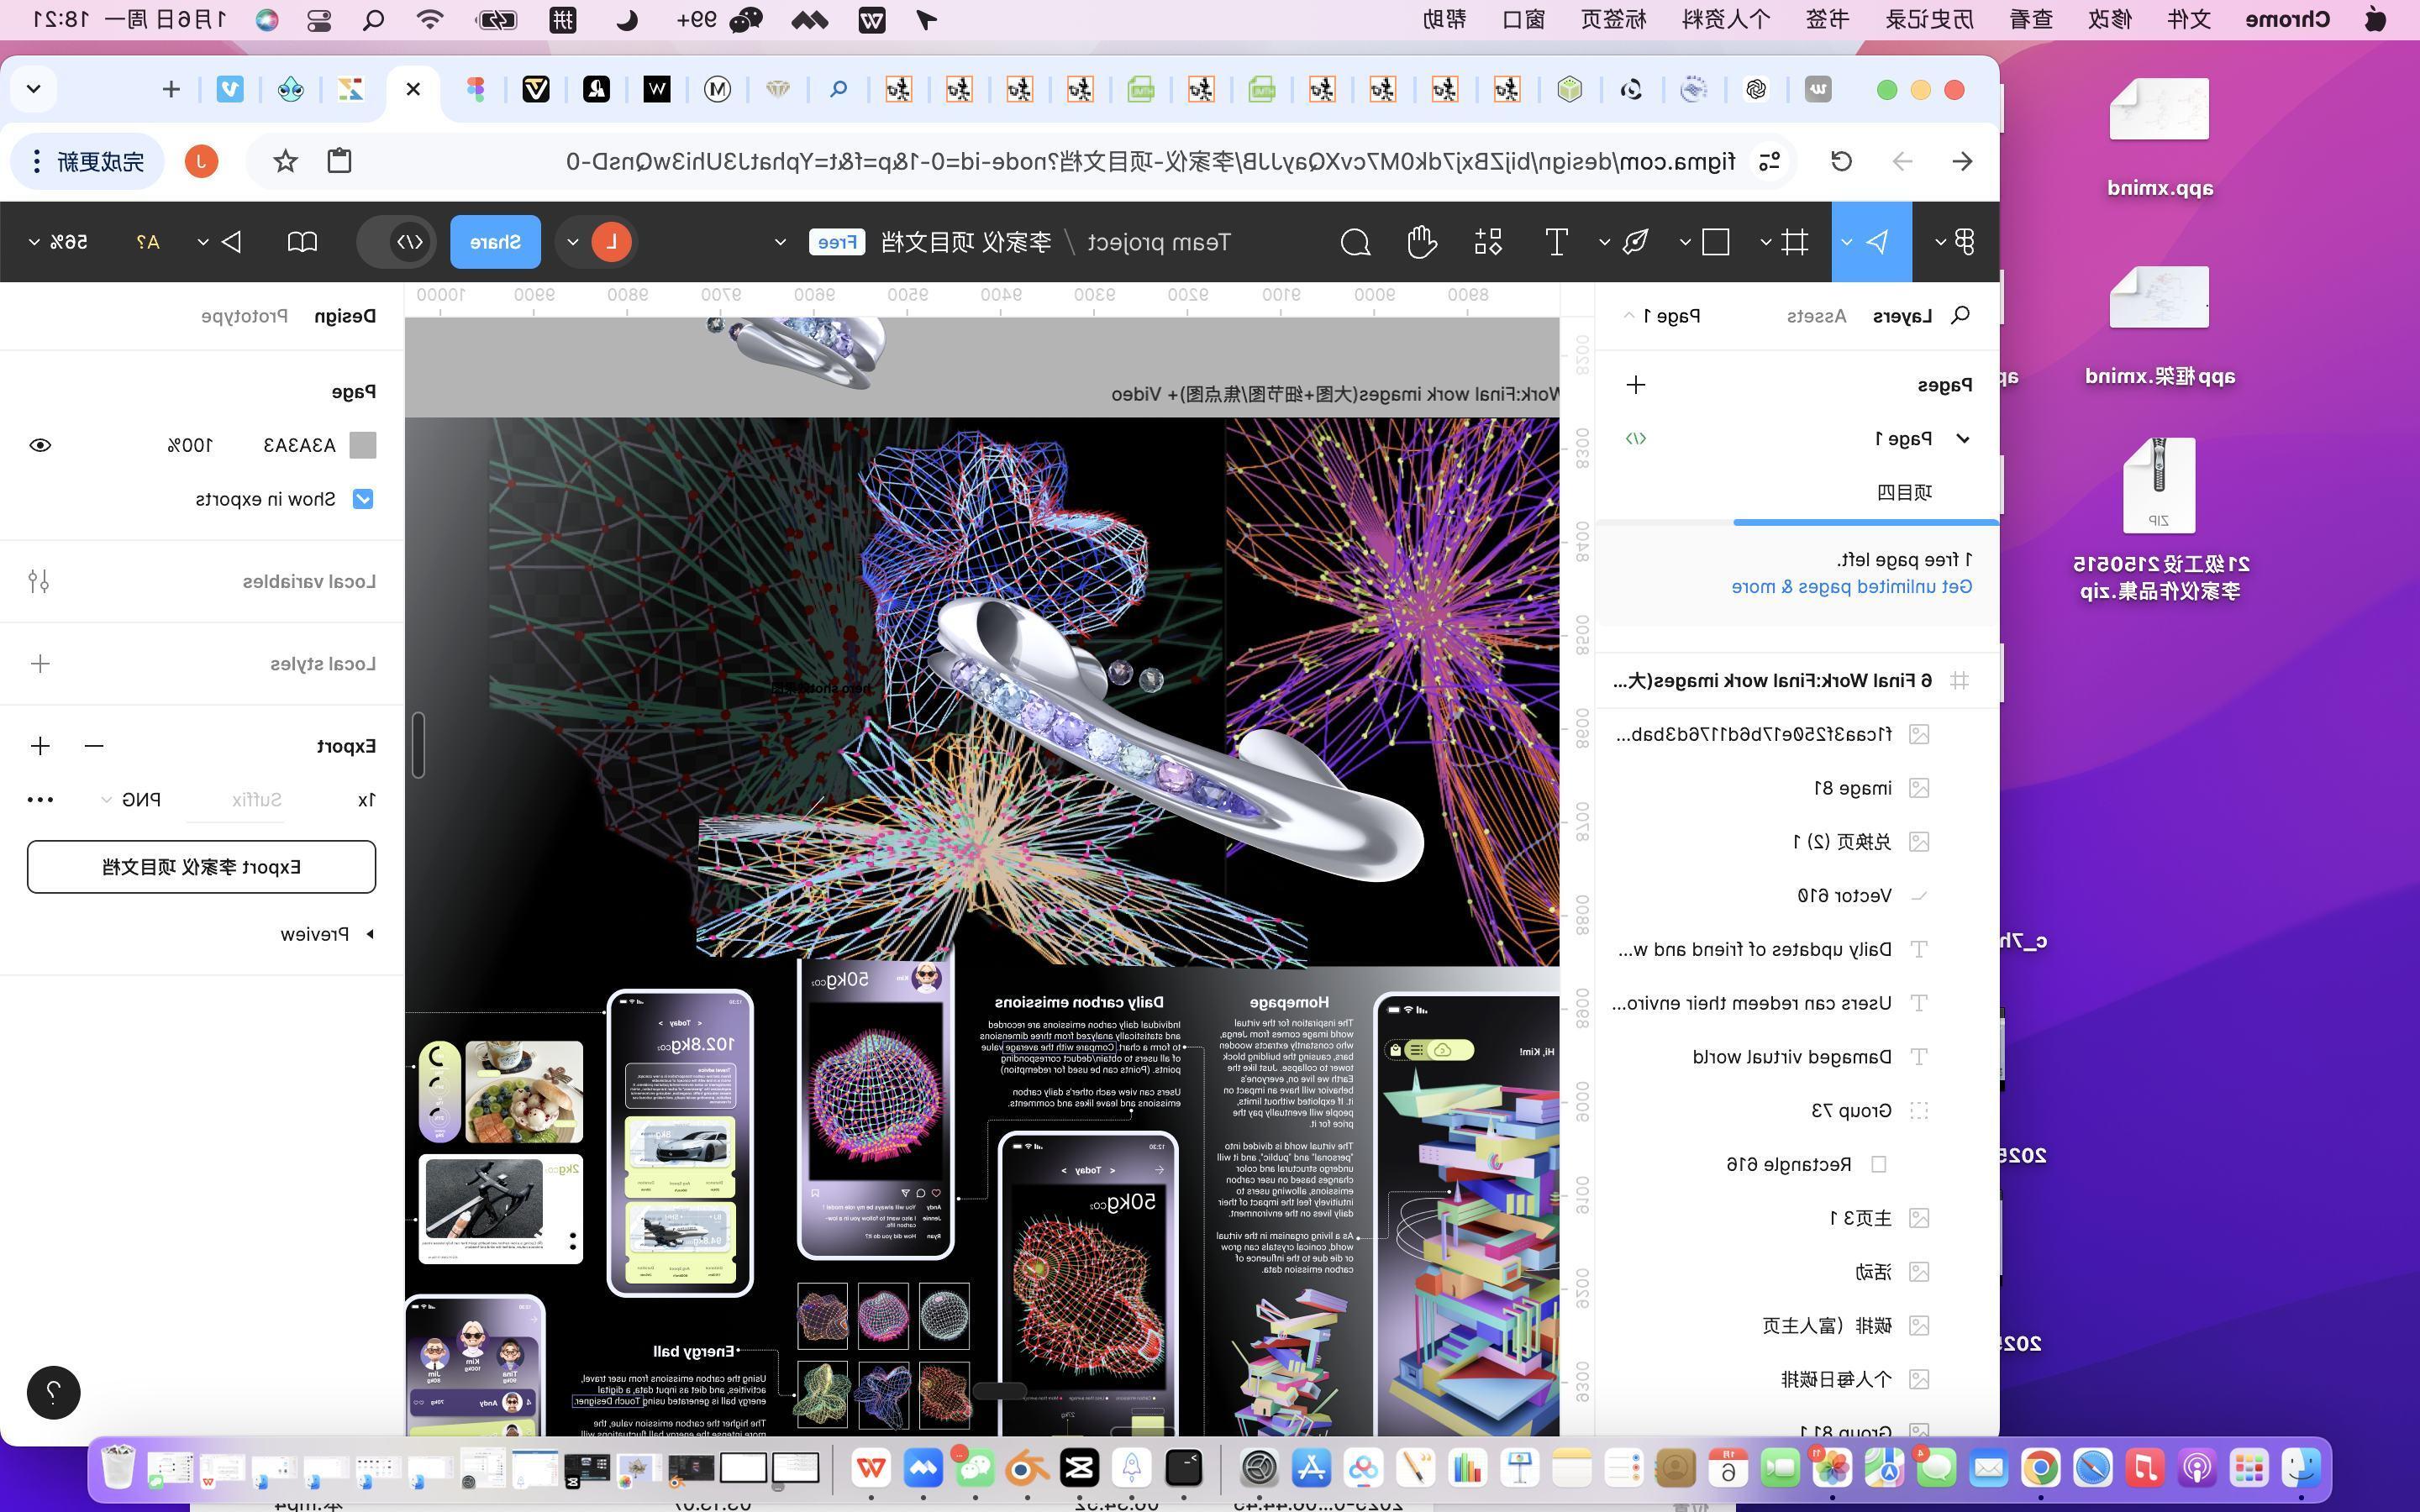
Task: Open the Resources components tool
Action: pos(1488,242)
